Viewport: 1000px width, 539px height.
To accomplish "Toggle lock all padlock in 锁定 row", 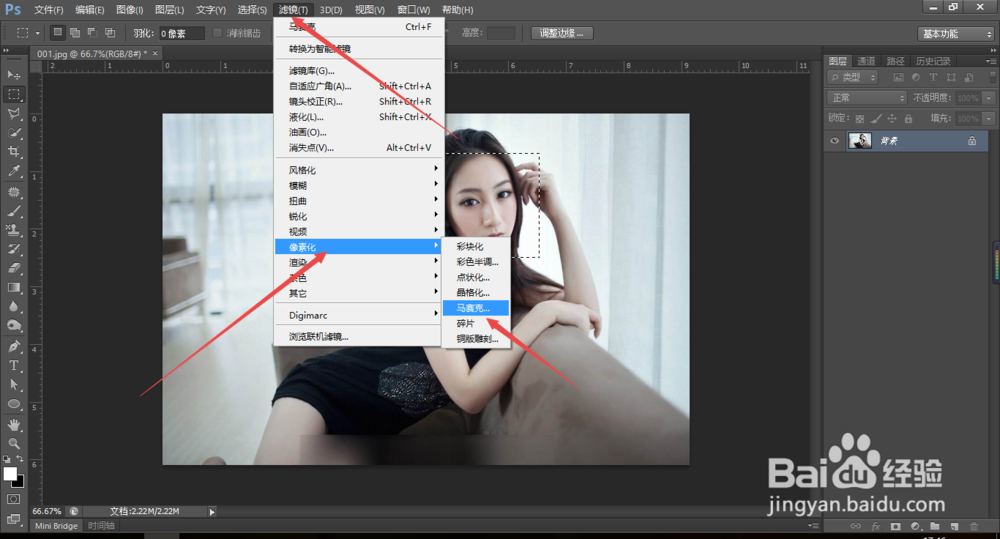I will 908,119.
